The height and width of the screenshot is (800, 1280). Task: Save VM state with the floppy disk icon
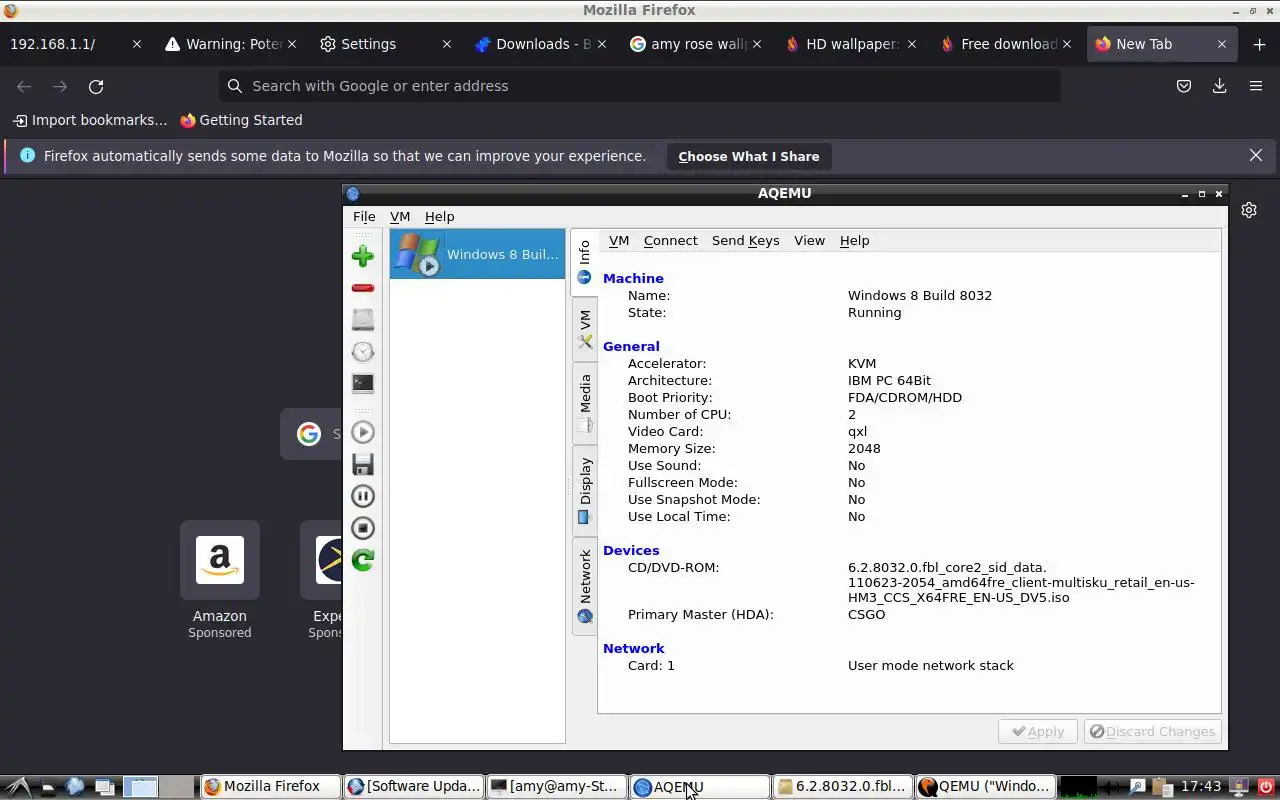coord(363,464)
